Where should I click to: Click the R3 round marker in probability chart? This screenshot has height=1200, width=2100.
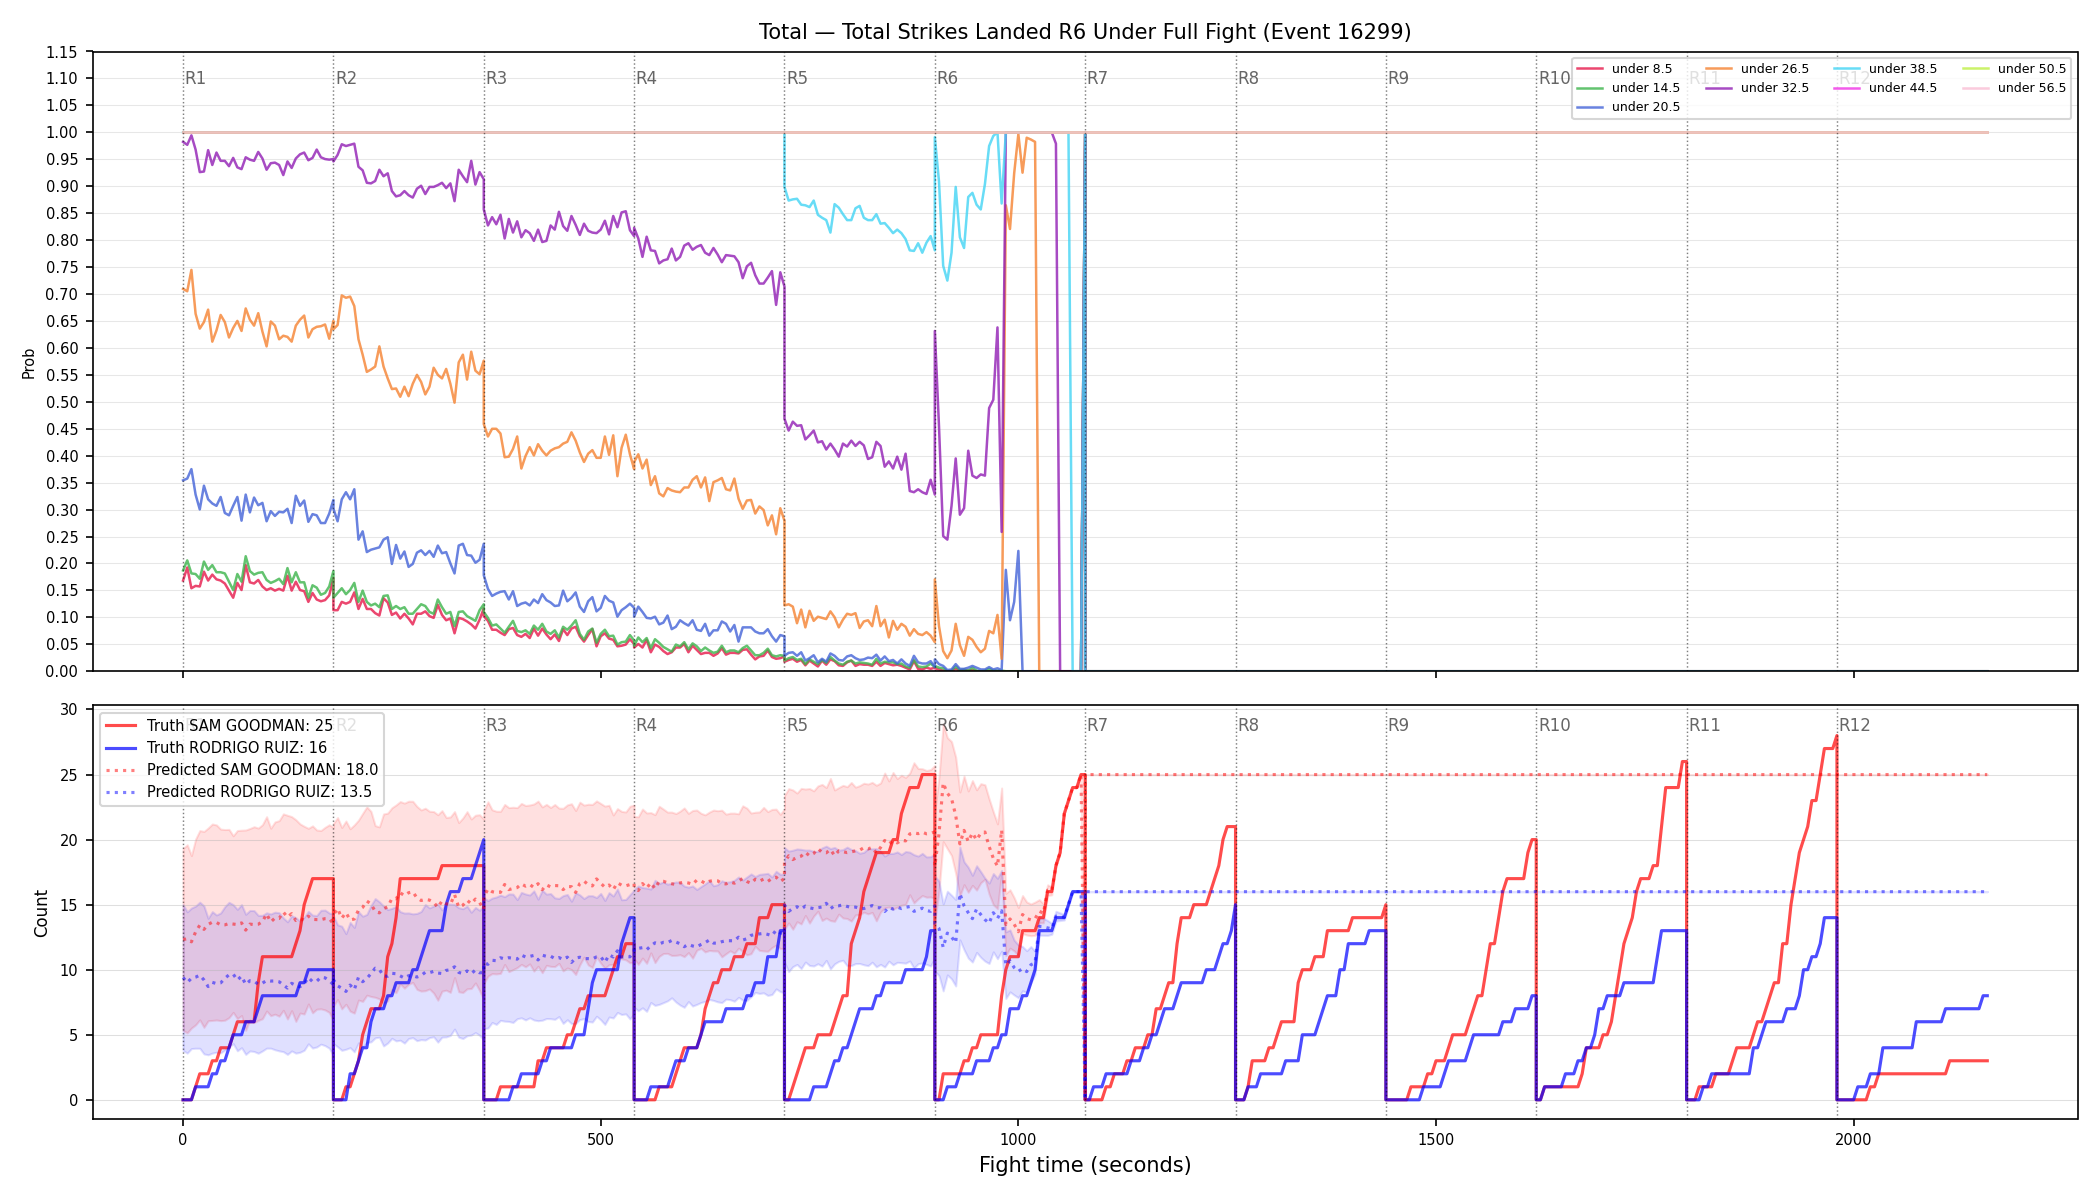[496, 78]
